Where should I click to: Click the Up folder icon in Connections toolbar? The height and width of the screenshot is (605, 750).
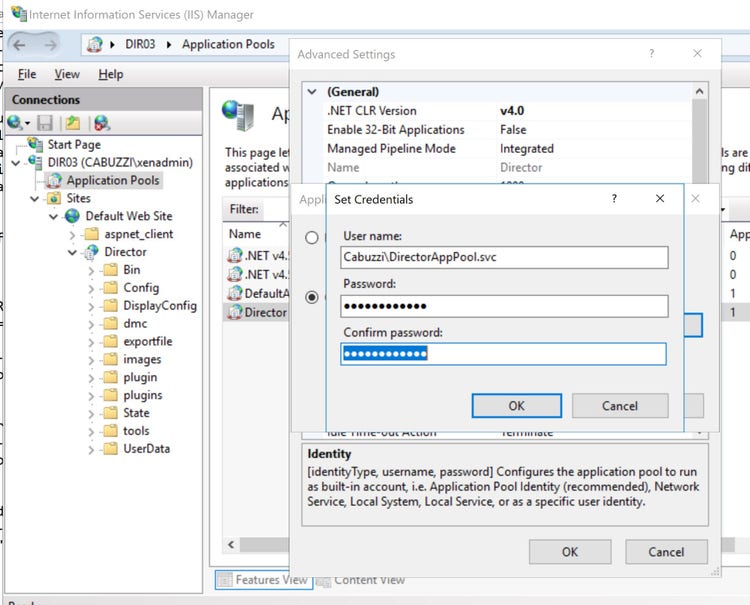click(x=73, y=123)
